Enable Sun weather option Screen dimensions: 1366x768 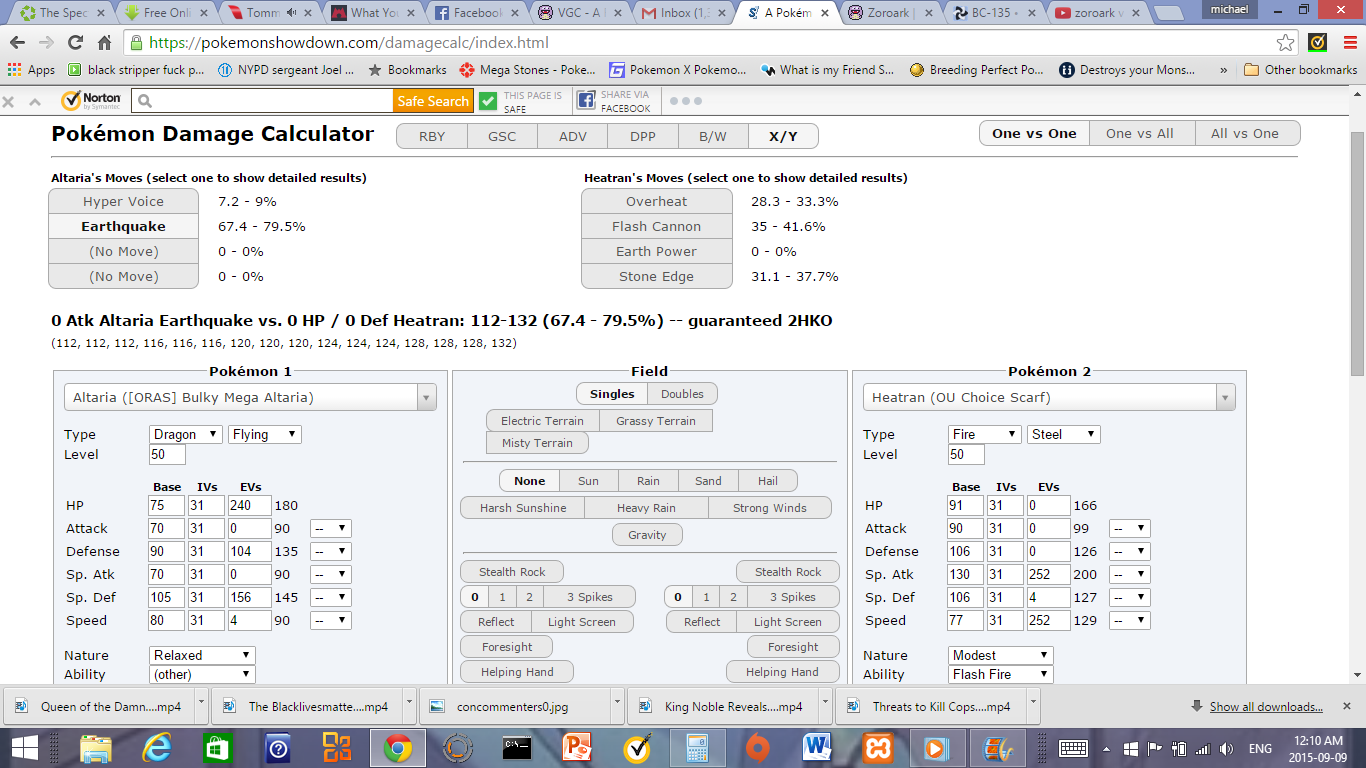tap(588, 481)
